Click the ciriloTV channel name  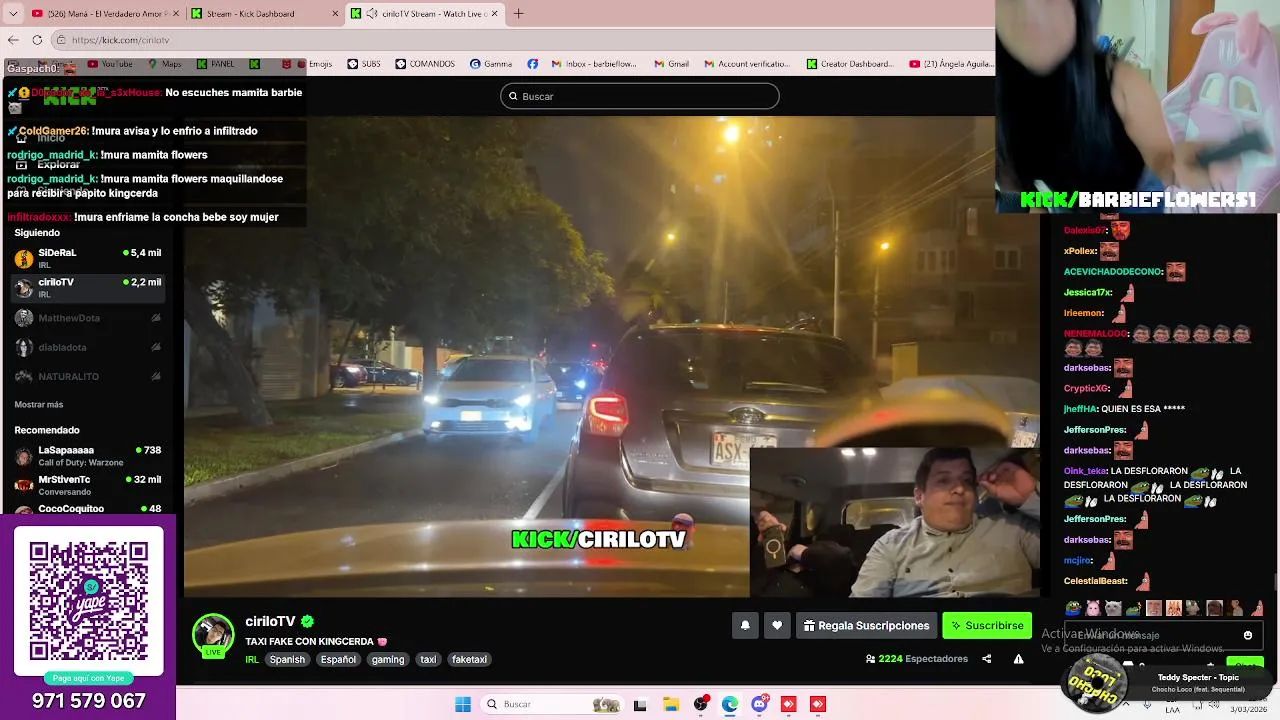point(270,621)
